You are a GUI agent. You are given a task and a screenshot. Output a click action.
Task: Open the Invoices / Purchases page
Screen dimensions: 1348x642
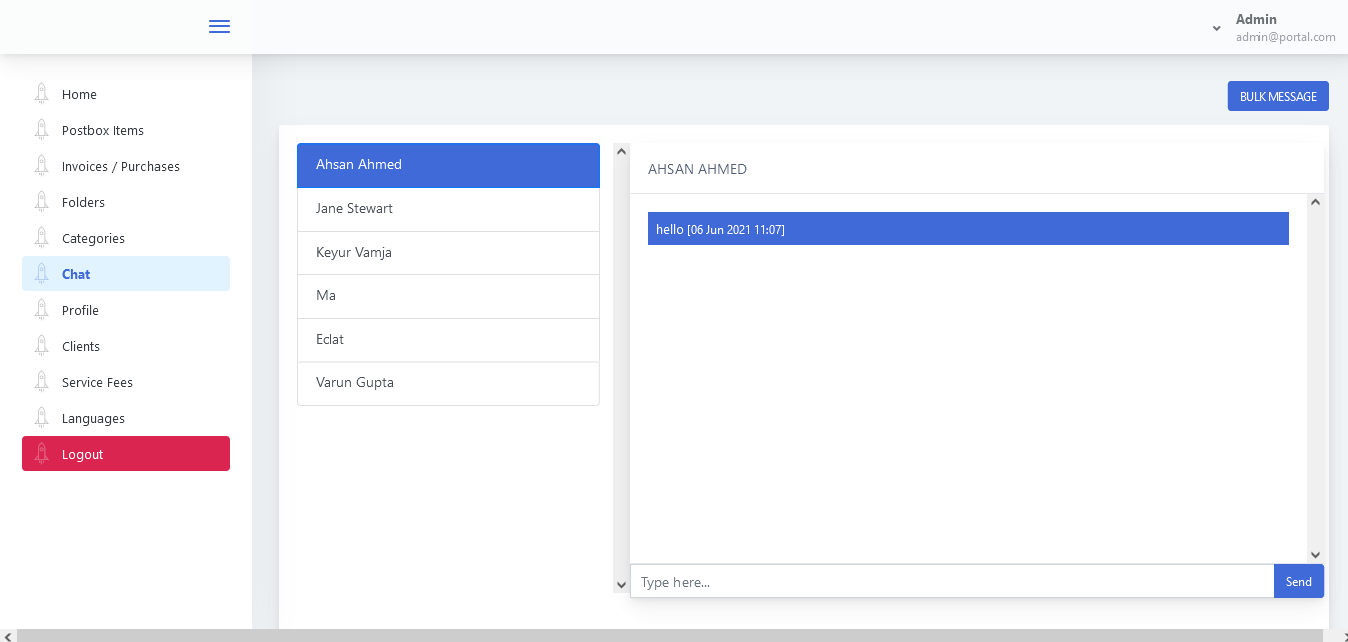pyautogui.click(x=120, y=165)
